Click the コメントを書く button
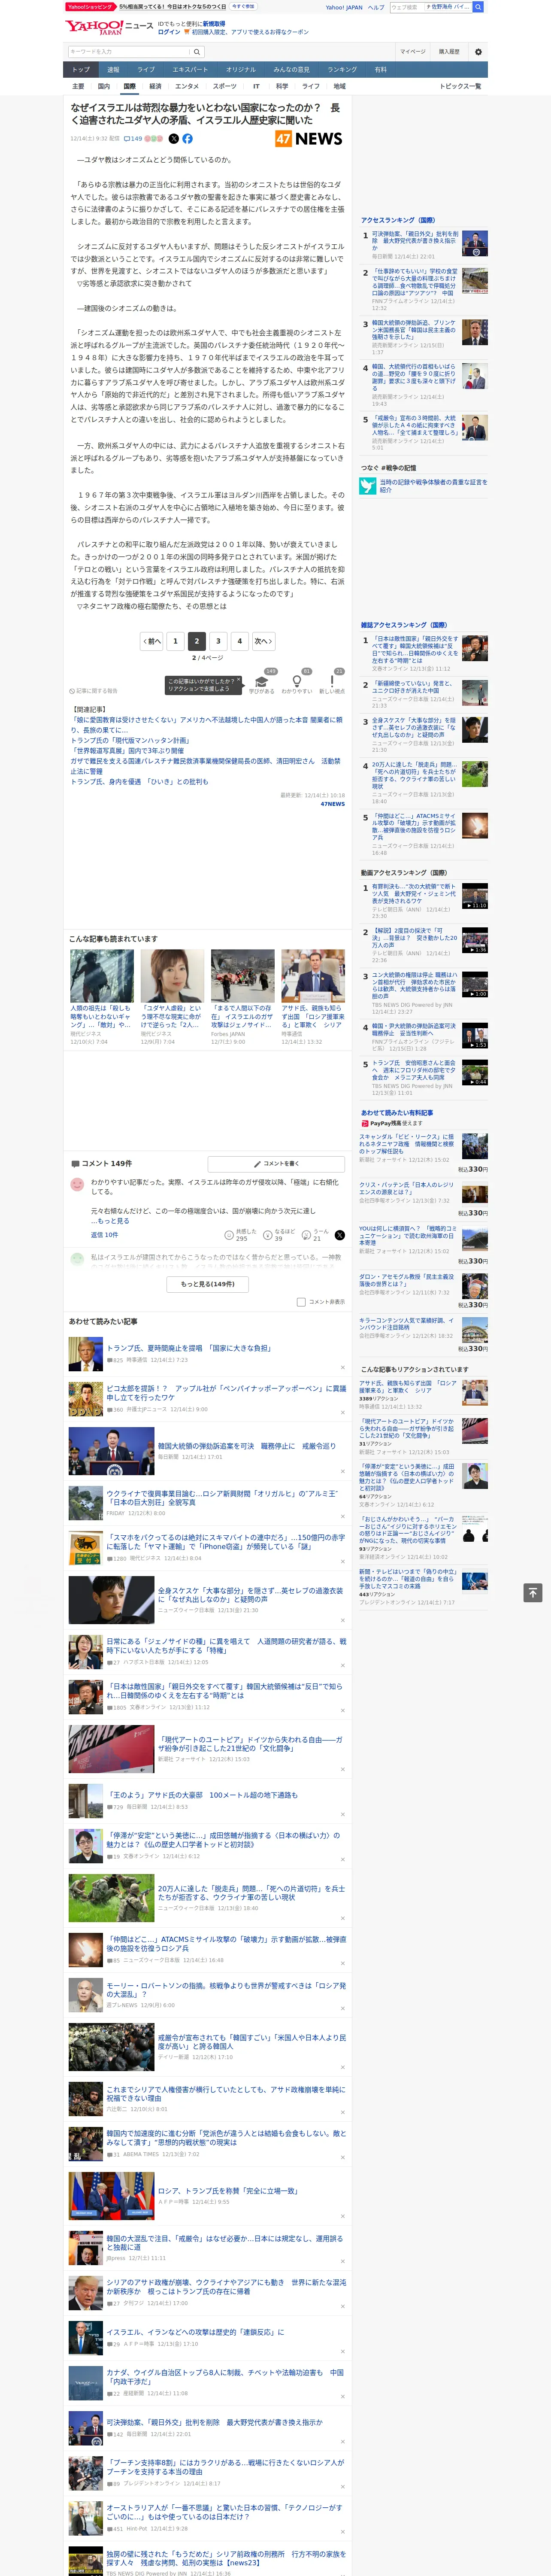Image resolution: width=551 pixels, height=2576 pixels. [x=276, y=1164]
